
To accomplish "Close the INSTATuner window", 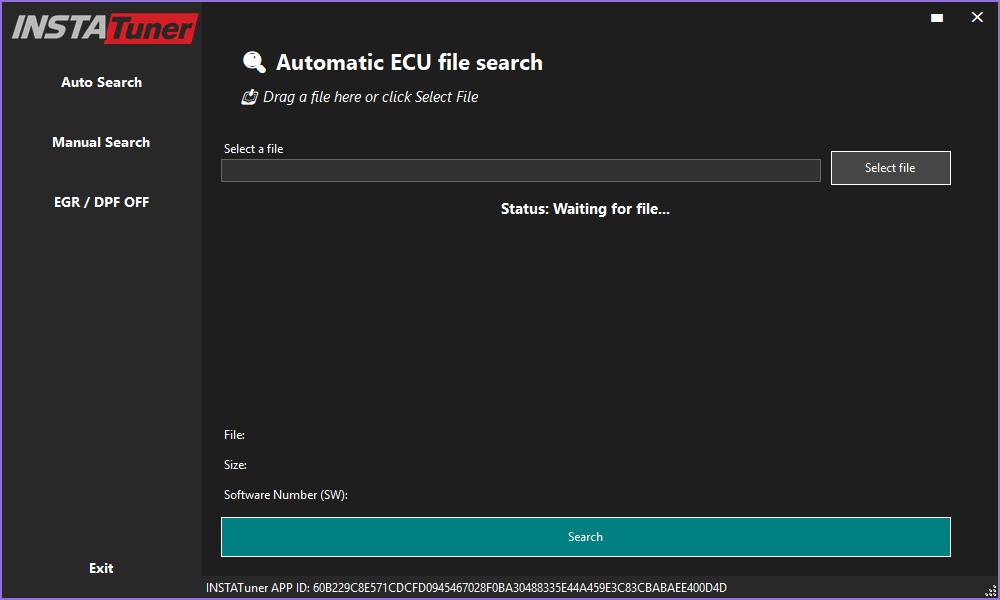I will coord(976,17).
